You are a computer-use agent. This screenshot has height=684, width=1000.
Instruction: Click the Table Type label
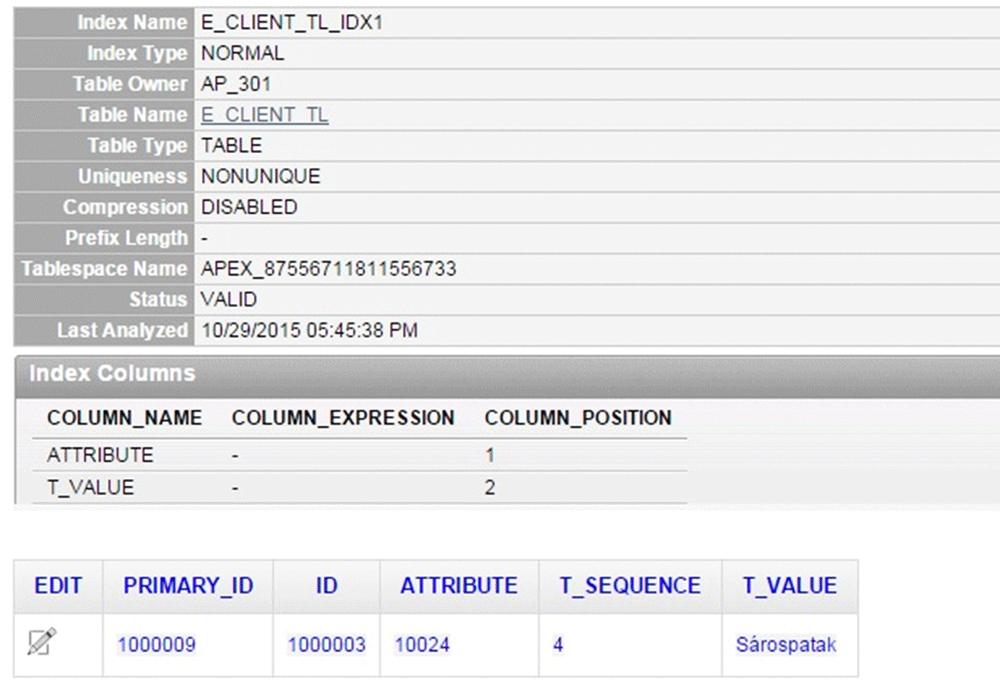[137, 145]
